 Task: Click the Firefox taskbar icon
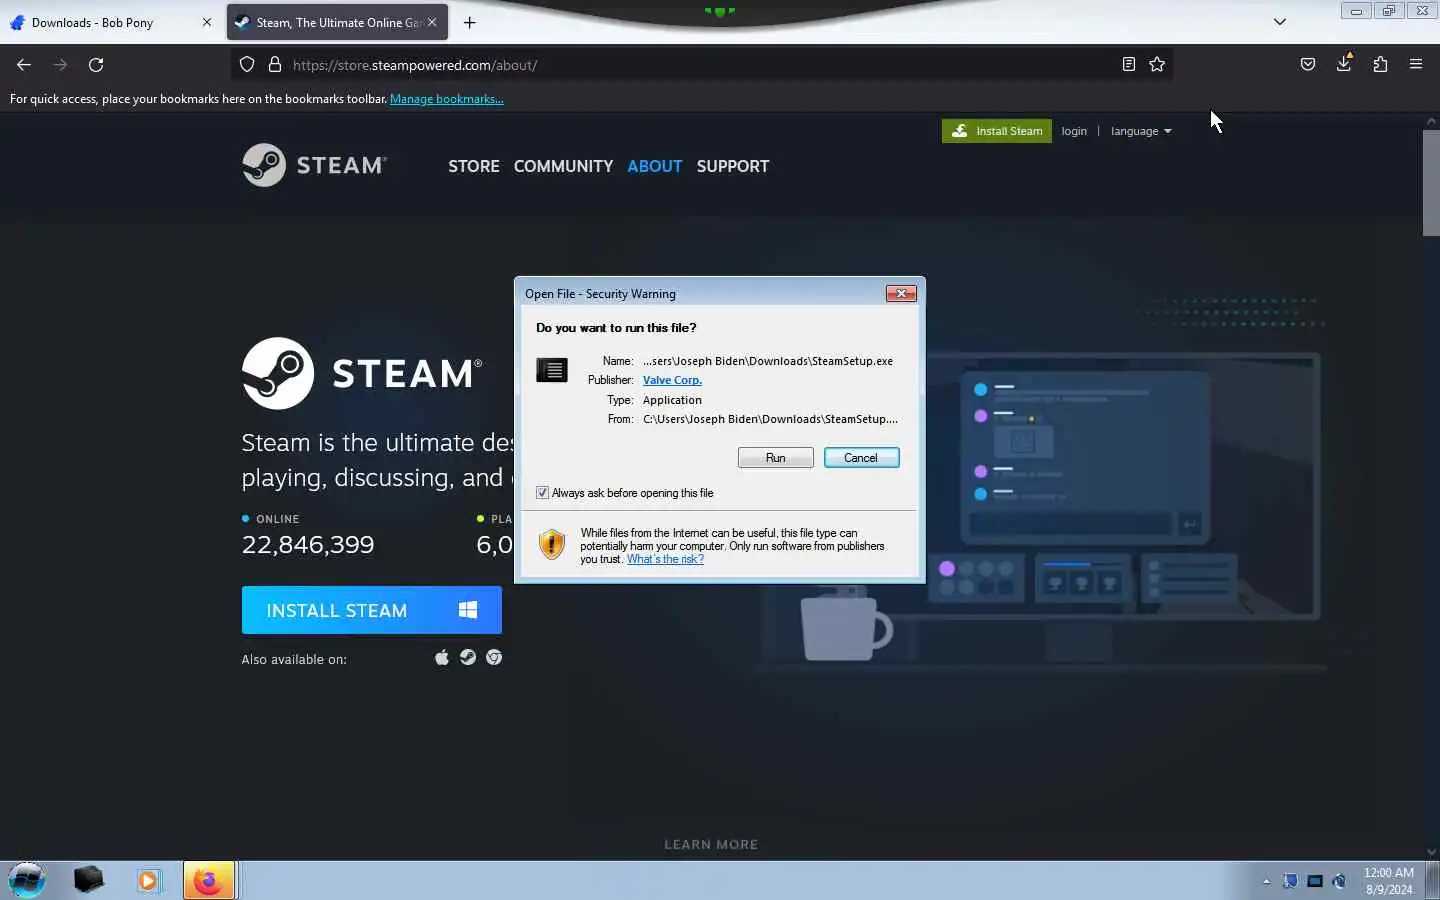pos(208,880)
